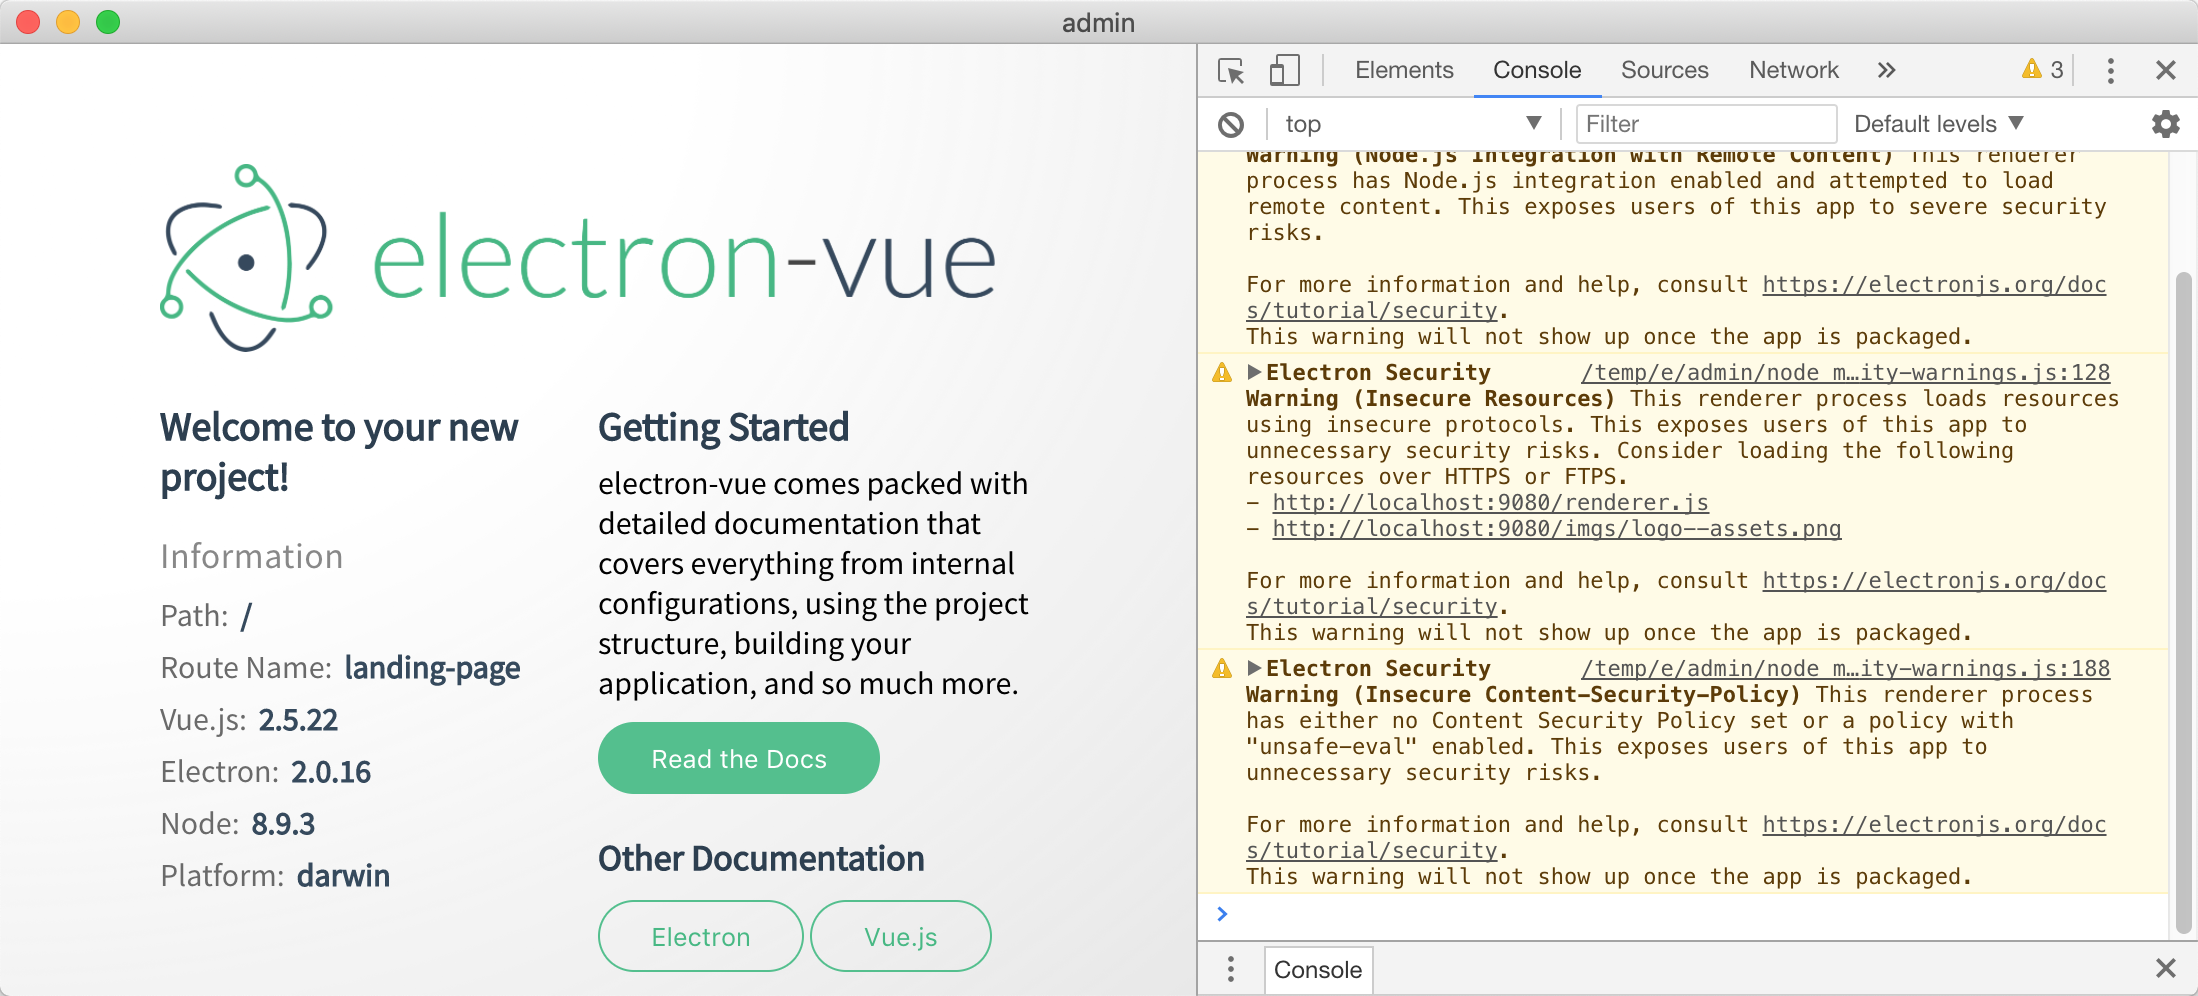Activate the inspect element picker icon

tap(1231, 71)
